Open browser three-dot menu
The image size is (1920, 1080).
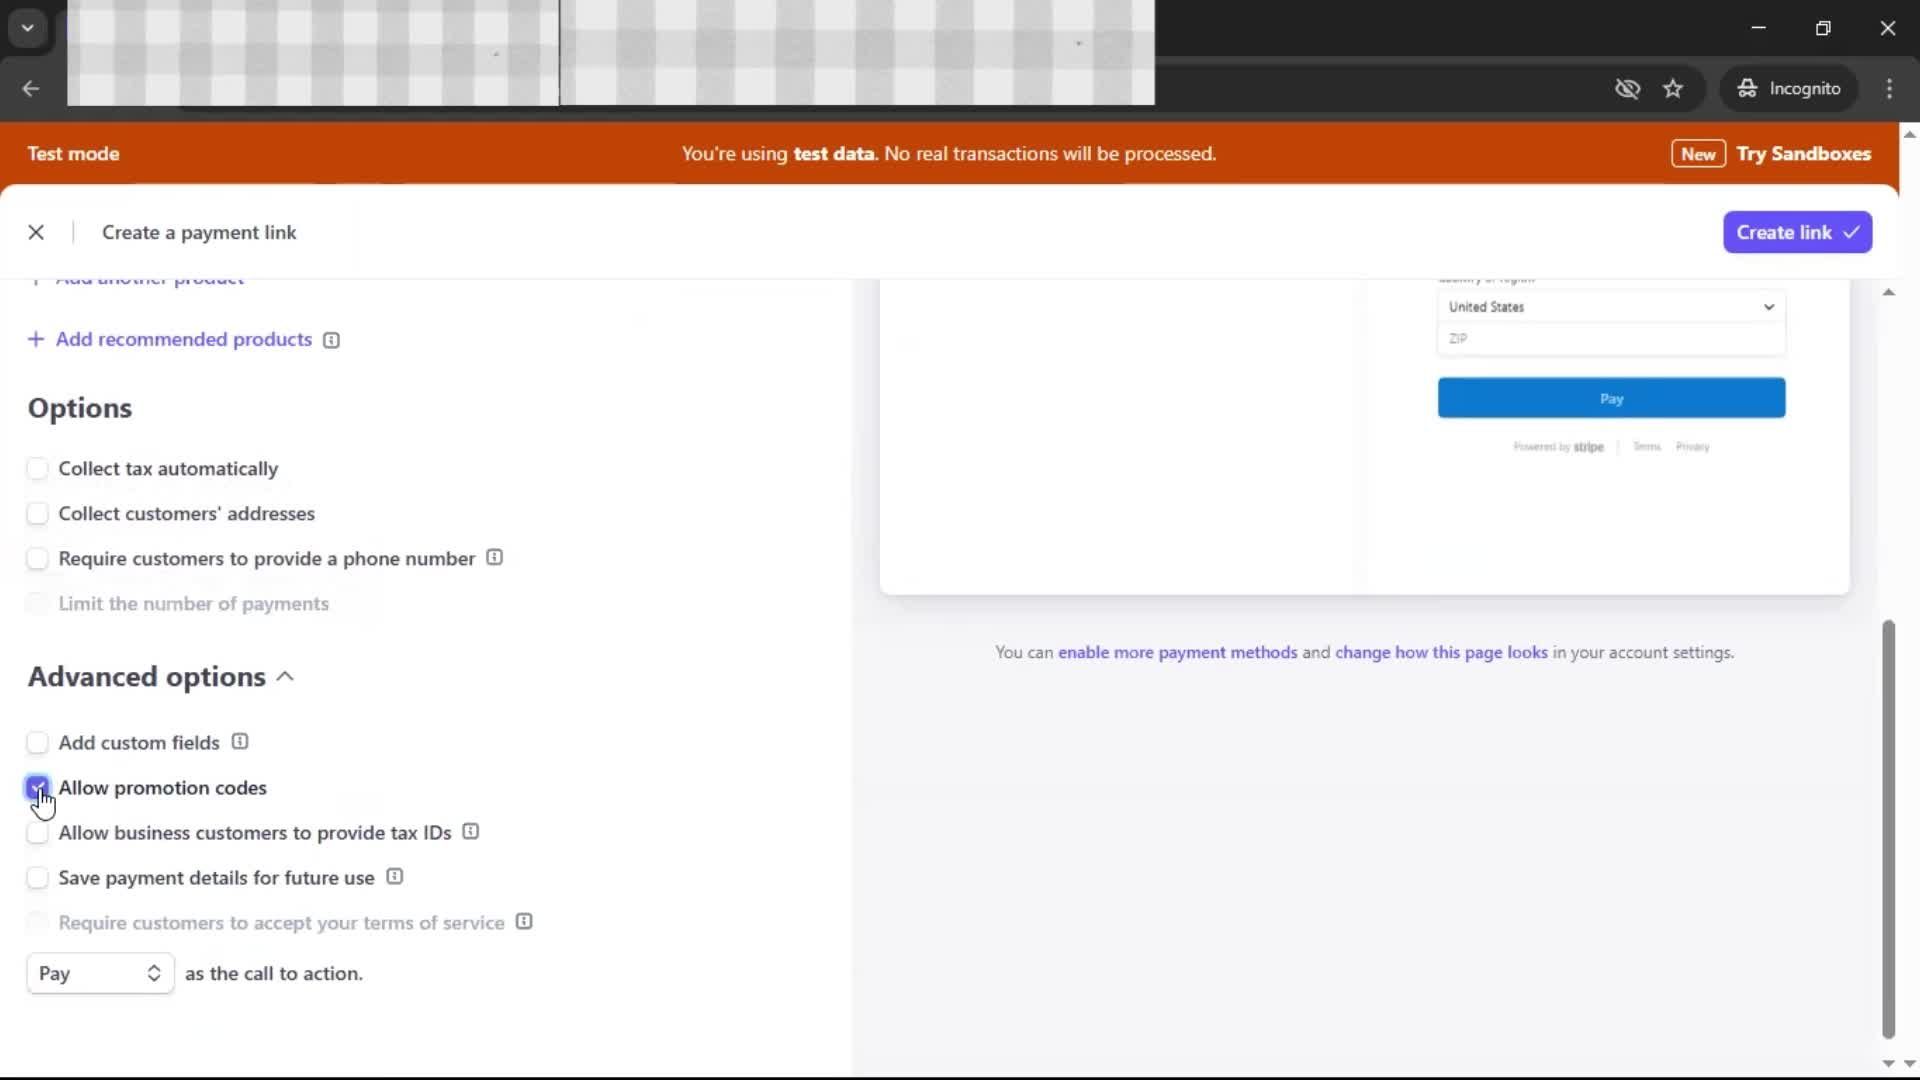click(1889, 89)
